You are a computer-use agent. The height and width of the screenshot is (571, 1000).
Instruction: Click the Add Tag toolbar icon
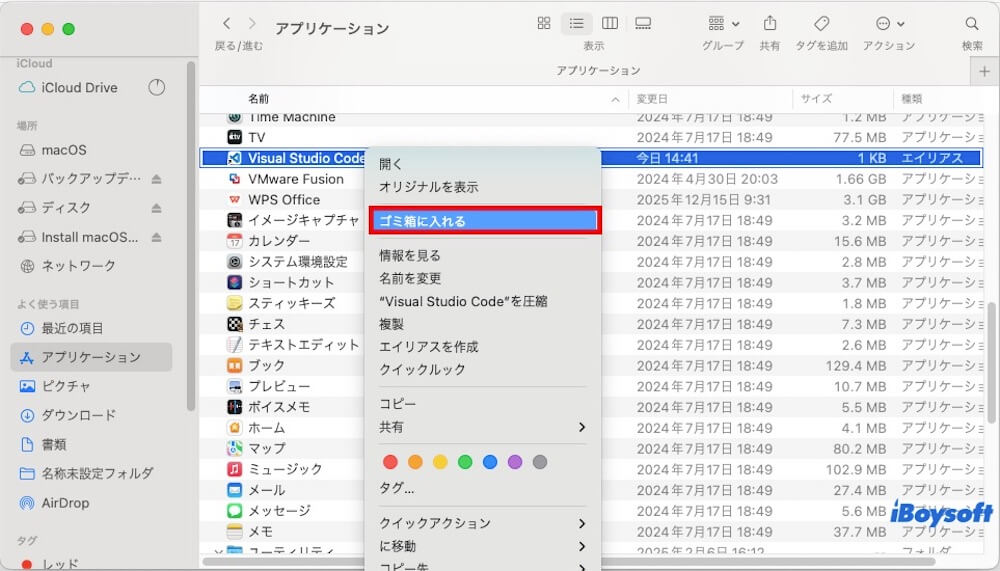[x=821, y=24]
